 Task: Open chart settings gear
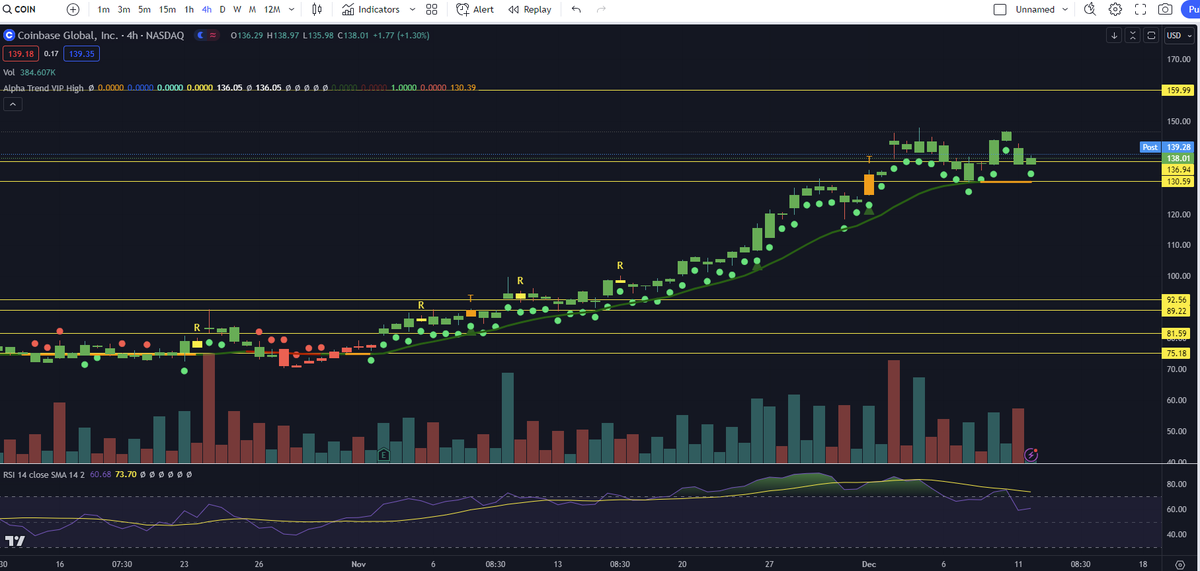coord(1115,9)
